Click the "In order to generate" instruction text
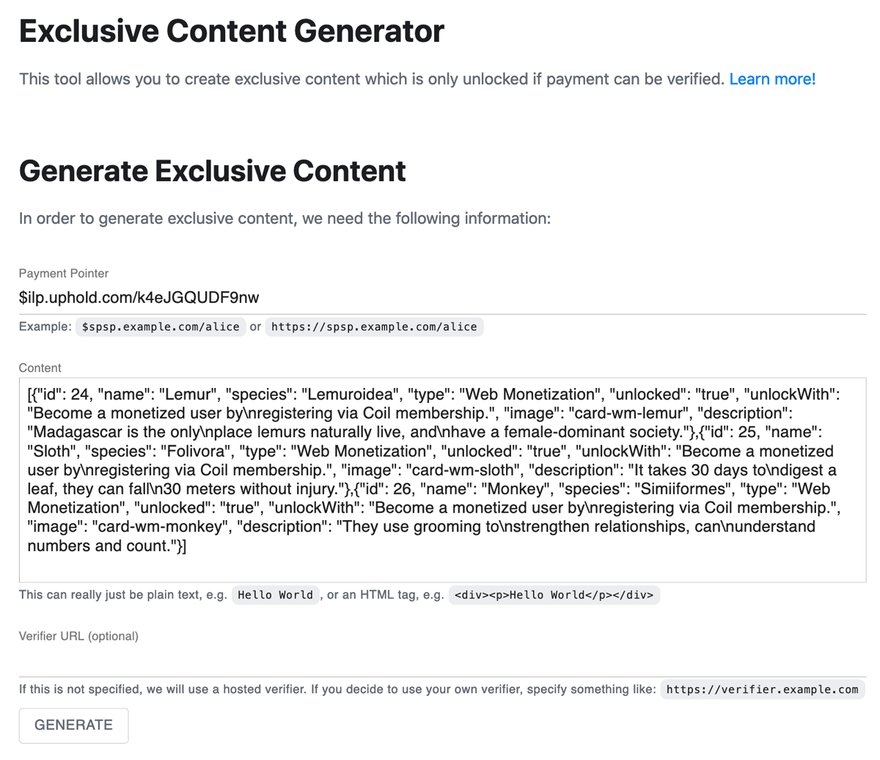Viewport: 880px width, 760px height. (285, 218)
